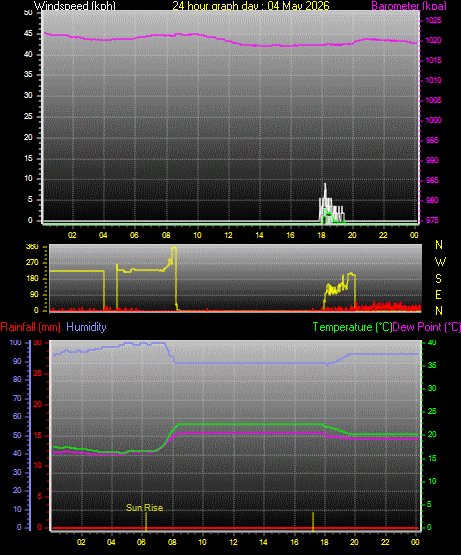Click the "Barometer (kpa)" axis label

coord(409,6)
